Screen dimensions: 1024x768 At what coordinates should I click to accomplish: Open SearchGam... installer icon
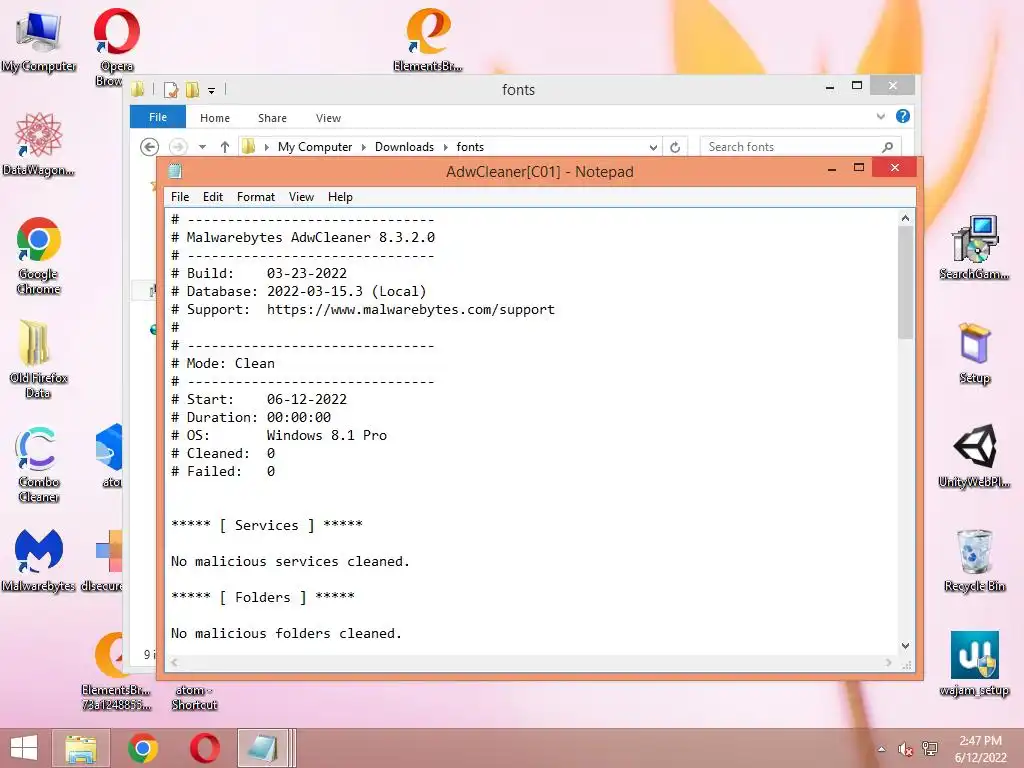(974, 247)
